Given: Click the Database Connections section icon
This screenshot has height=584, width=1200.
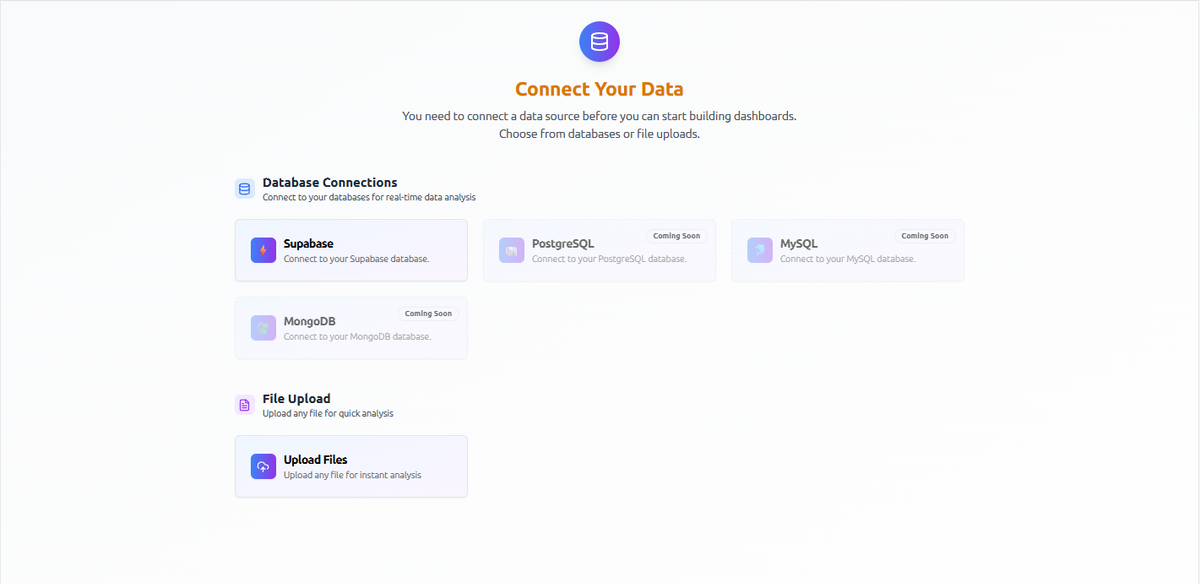Looking at the screenshot, I should click(244, 189).
